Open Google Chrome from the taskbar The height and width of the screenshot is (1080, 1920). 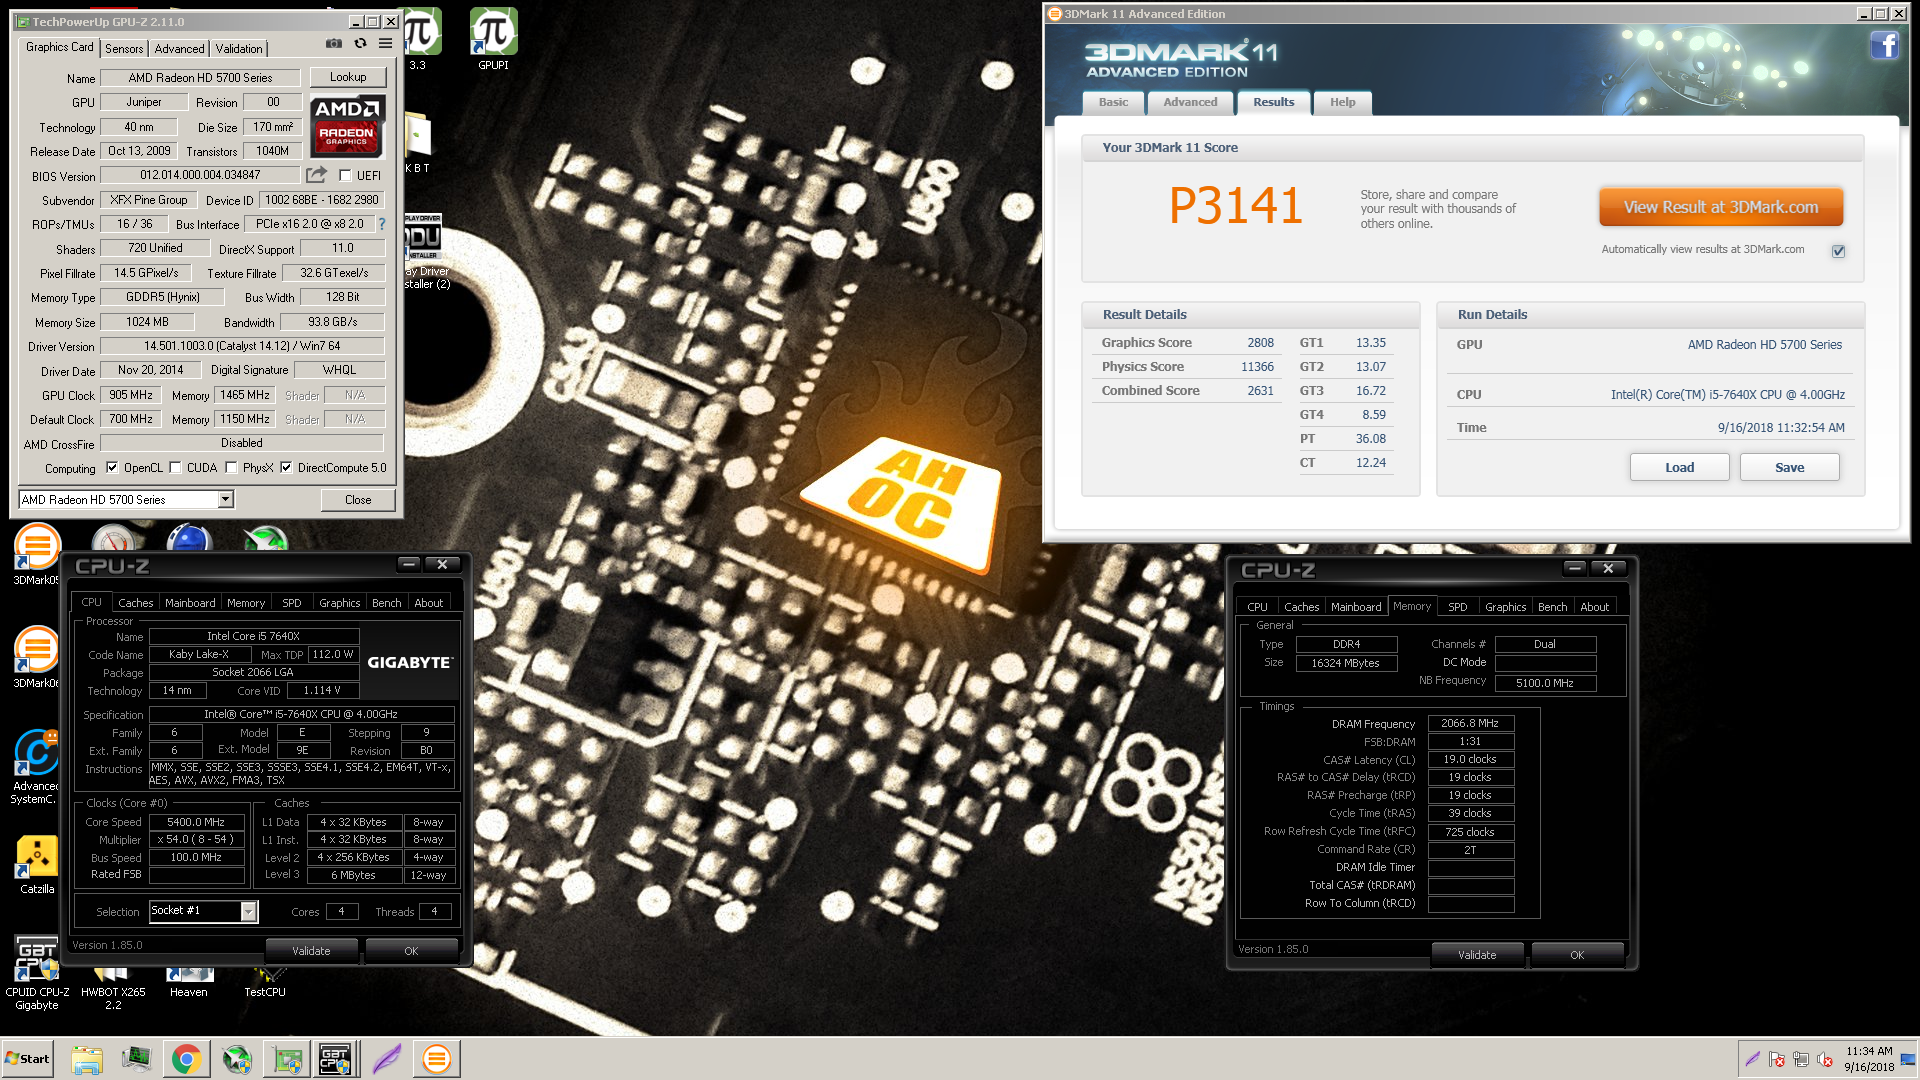[186, 1059]
